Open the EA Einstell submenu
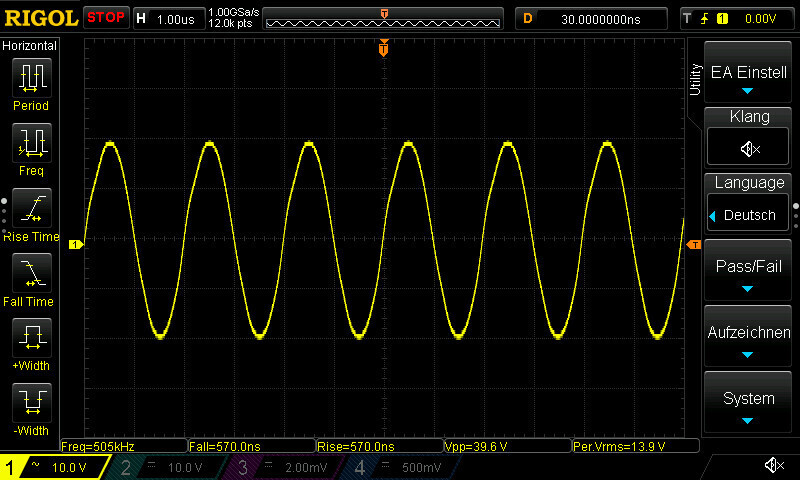Viewport: 800px width, 480px height. (x=748, y=72)
